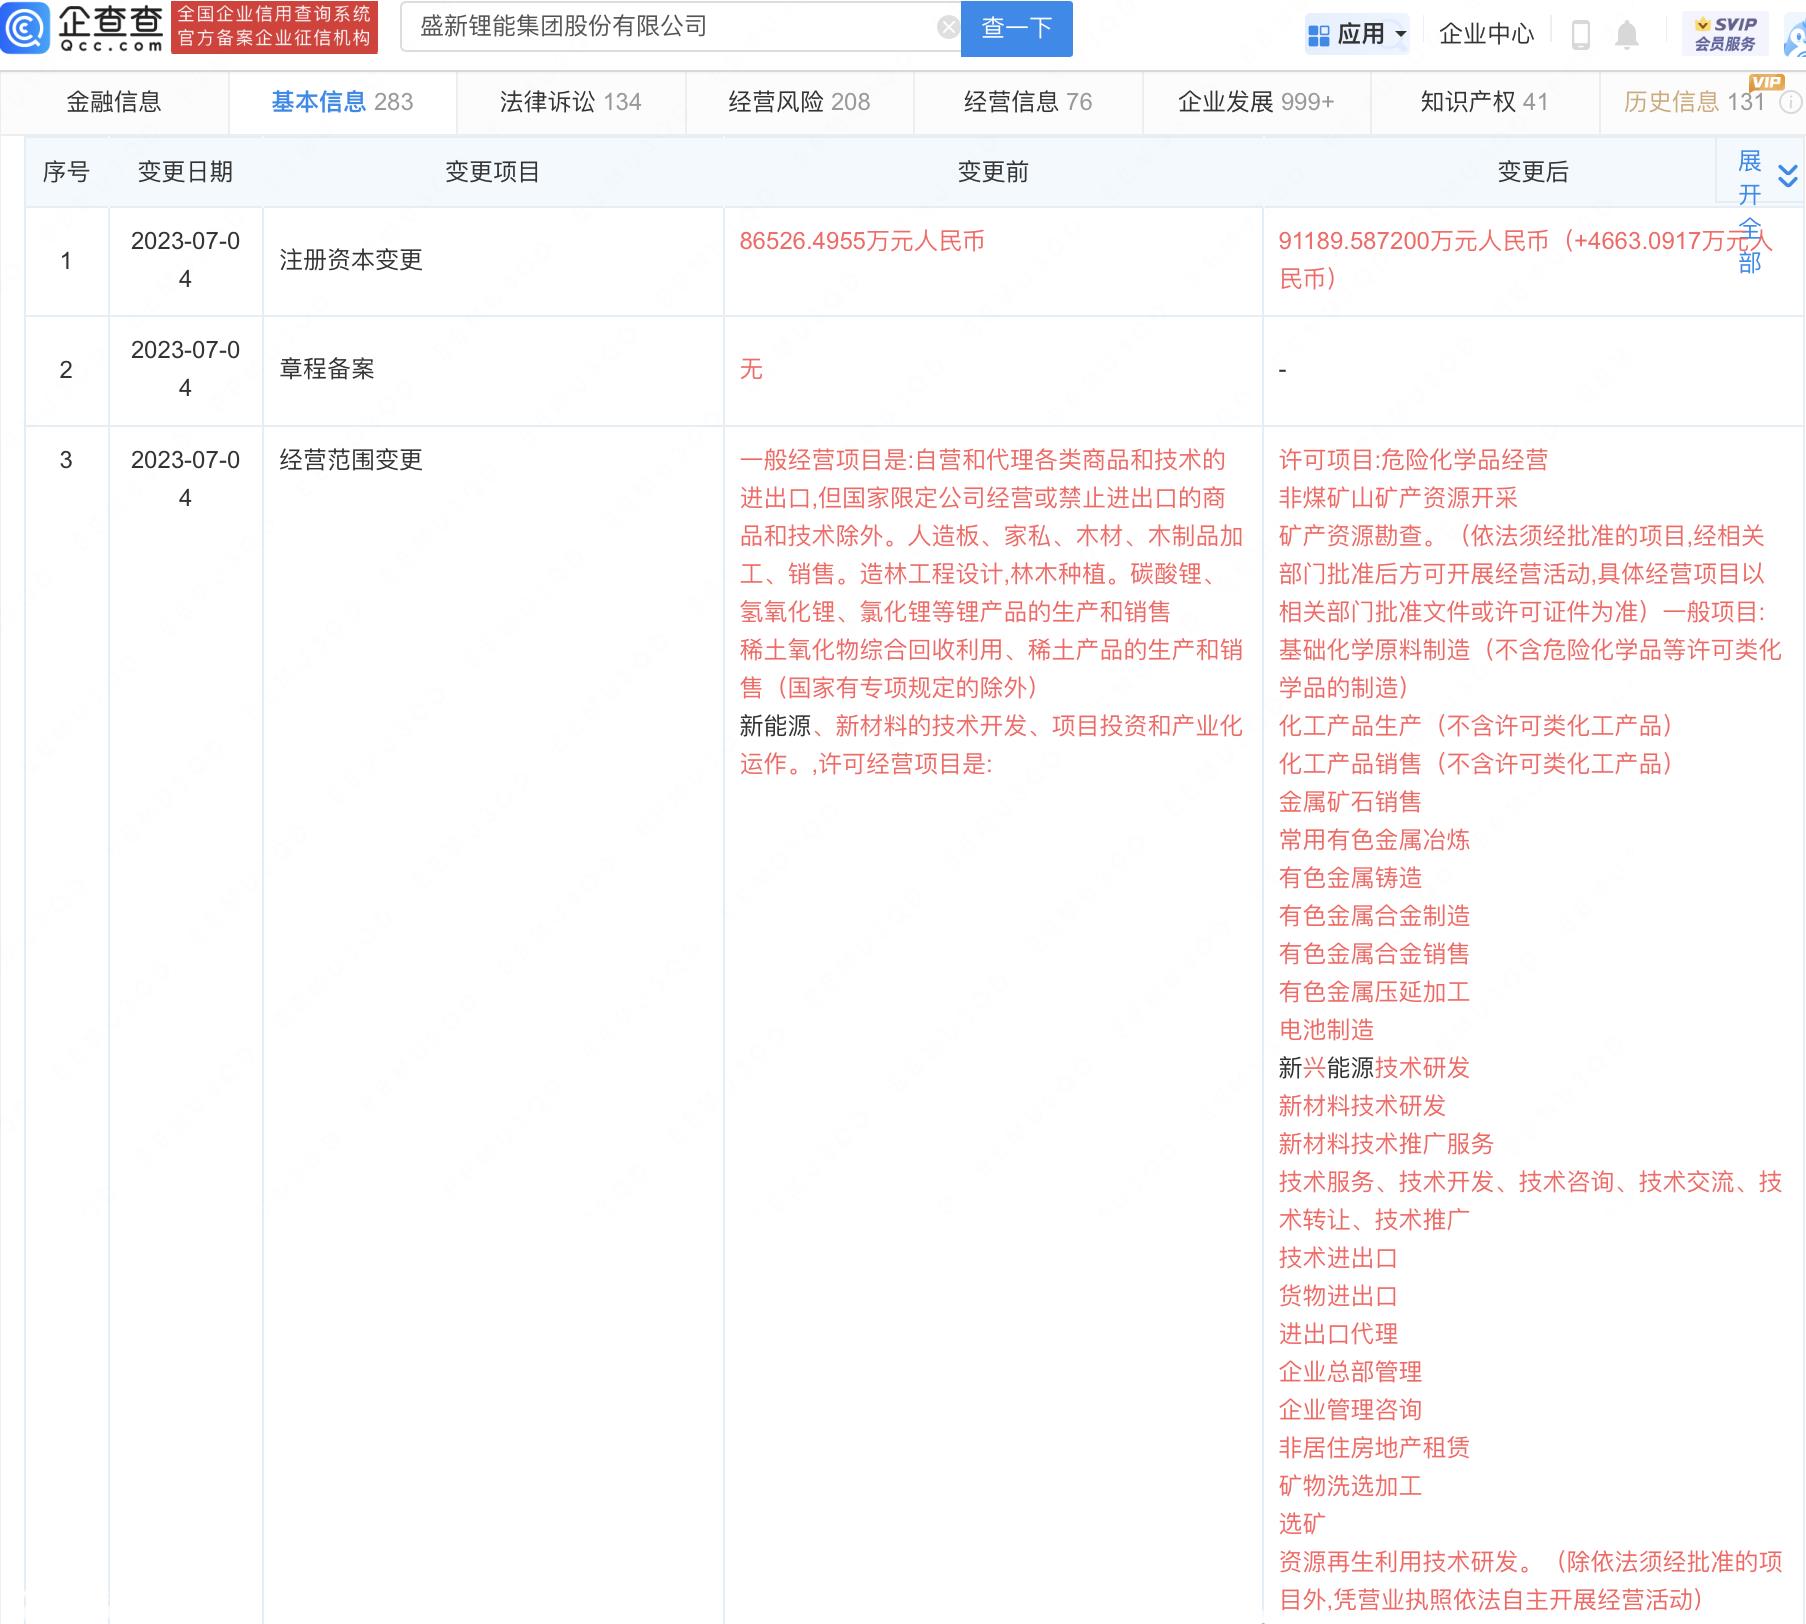Click the 变更日期 column header
The image size is (1806, 1624).
click(x=185, y=172)
